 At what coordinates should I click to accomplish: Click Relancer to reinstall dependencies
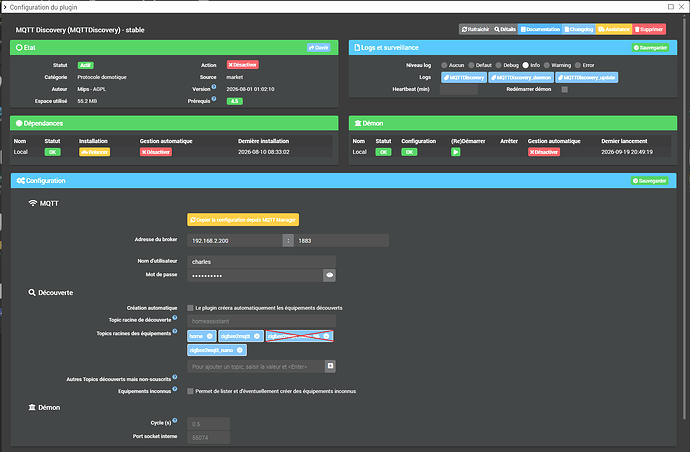[95, 152]
